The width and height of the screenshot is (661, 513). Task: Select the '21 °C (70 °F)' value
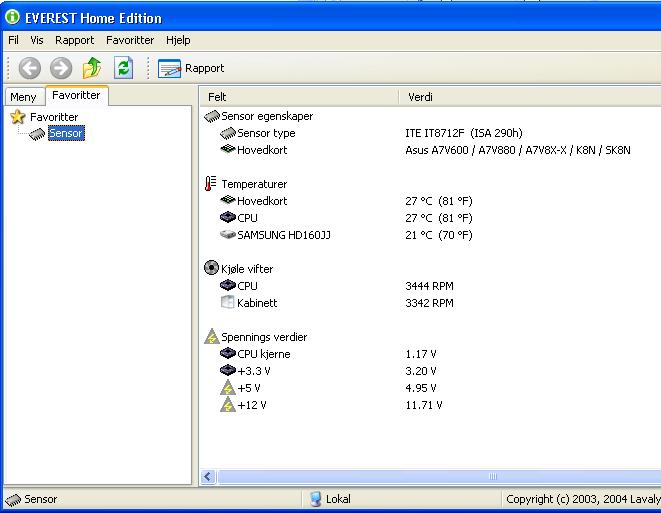(x=439, y=235)
